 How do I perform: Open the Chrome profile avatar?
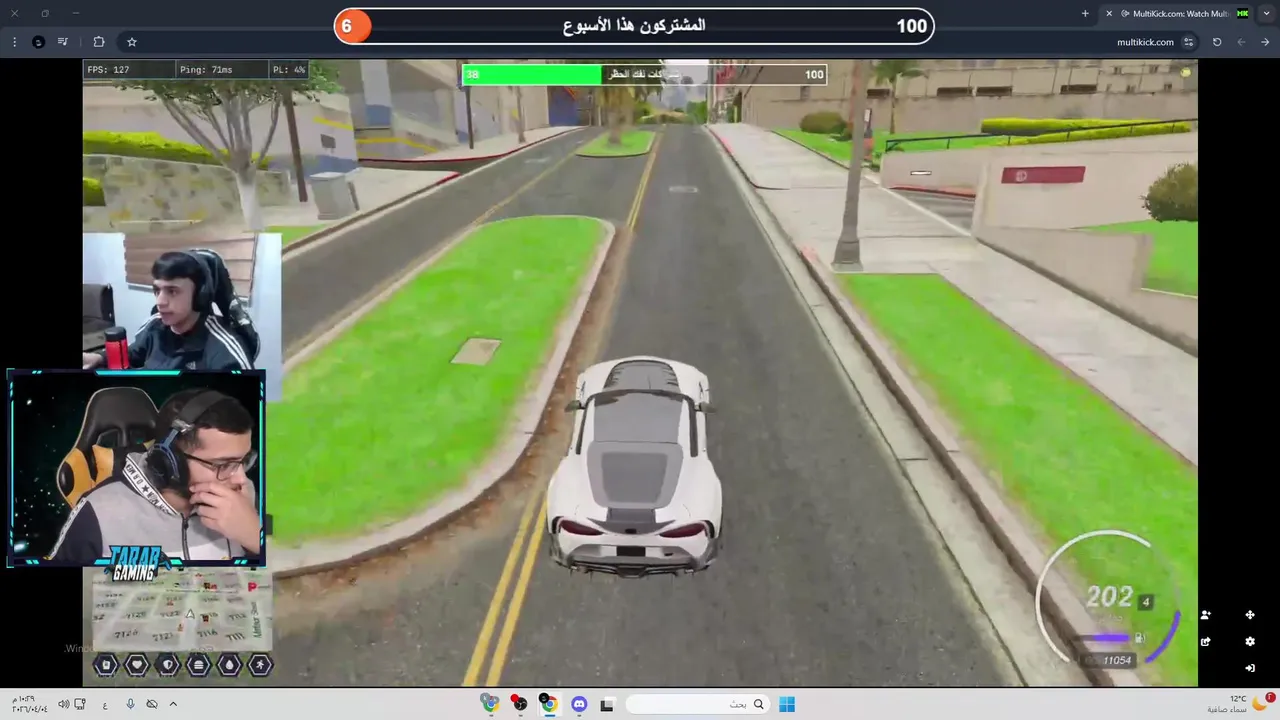[x=38, y=42]
